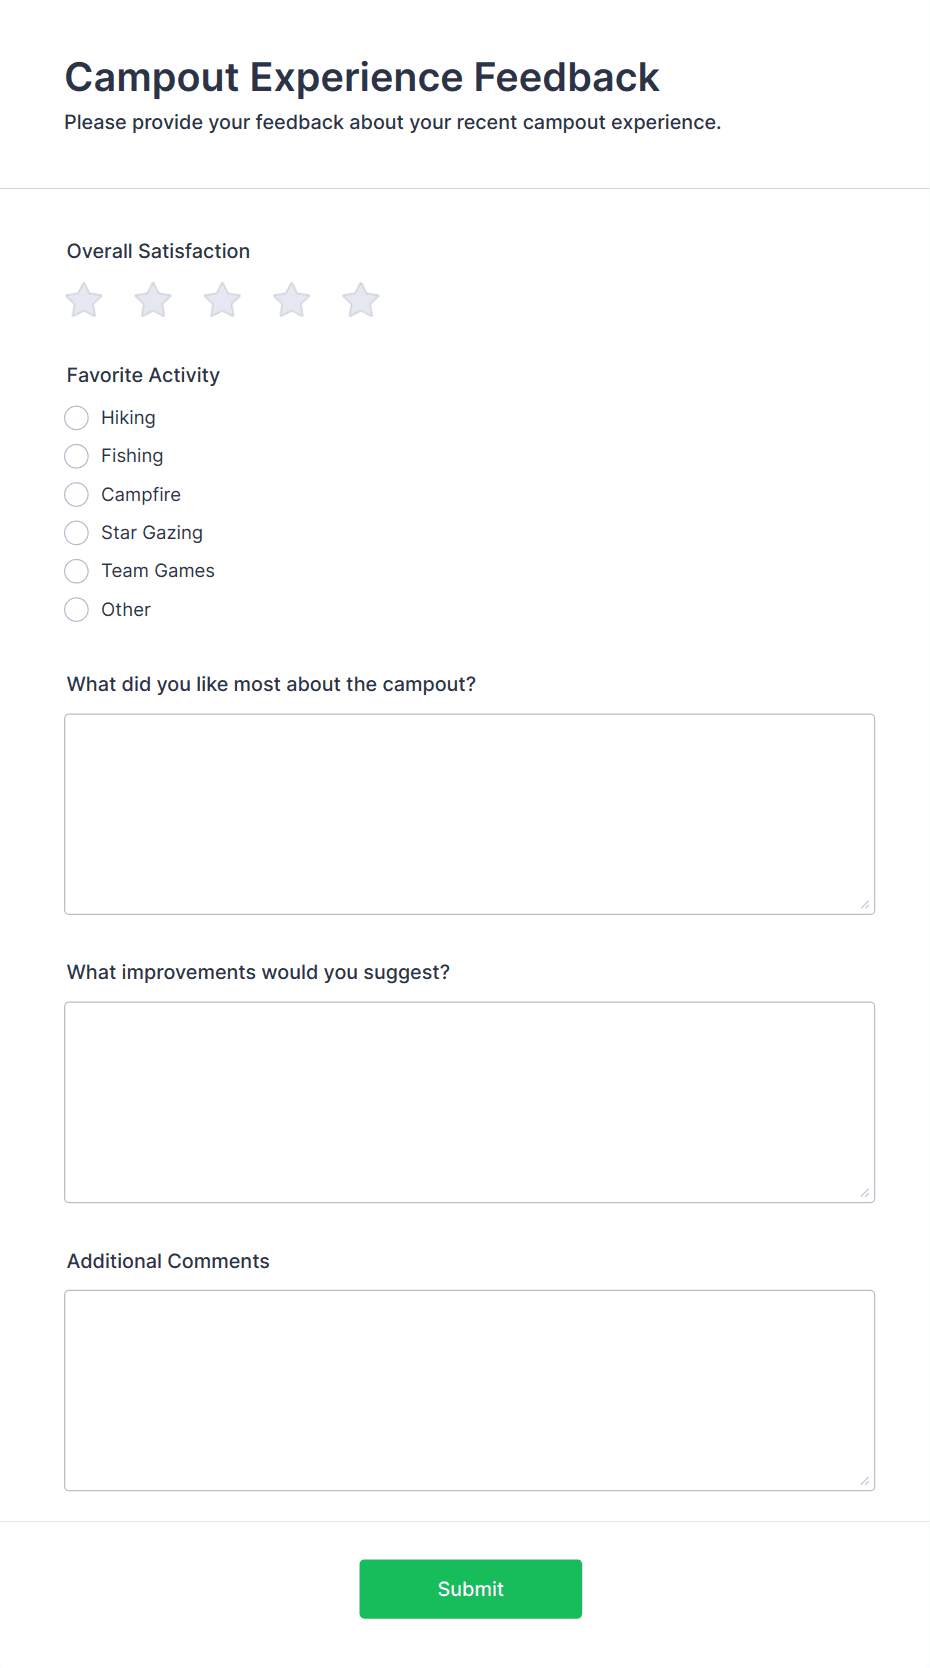Click the 'liked most about campout' textbox
930x1668 pixels.
pyautogui.click(x=469, y=814)
